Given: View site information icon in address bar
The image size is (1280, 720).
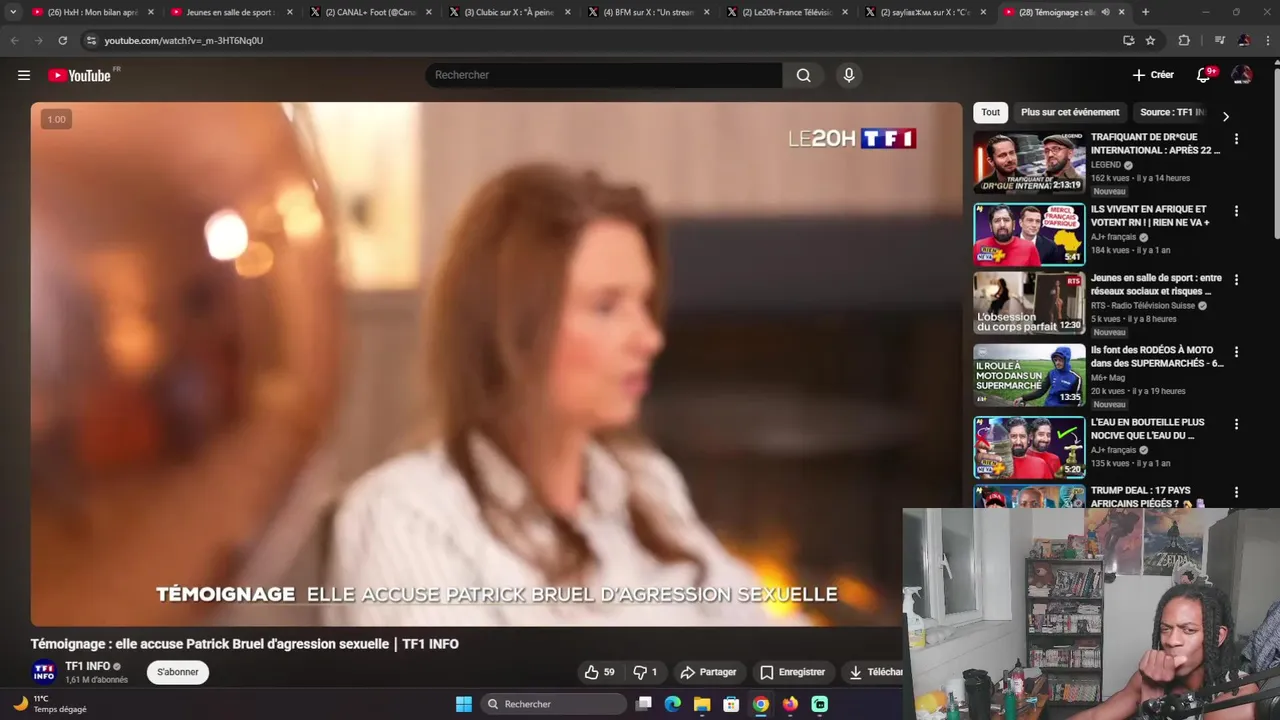Looking at the screenshot, I should (91, 40).
